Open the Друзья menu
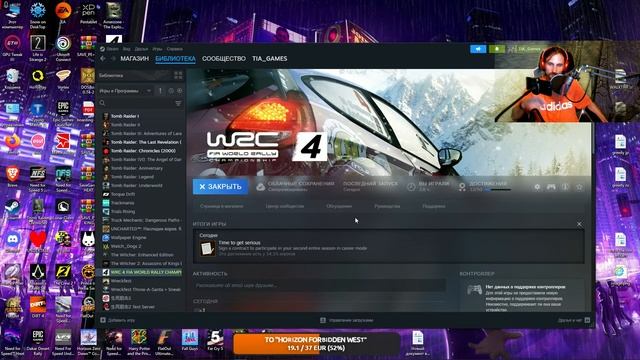Viewport: 640px width, 360px height. (x=141, y=49)
